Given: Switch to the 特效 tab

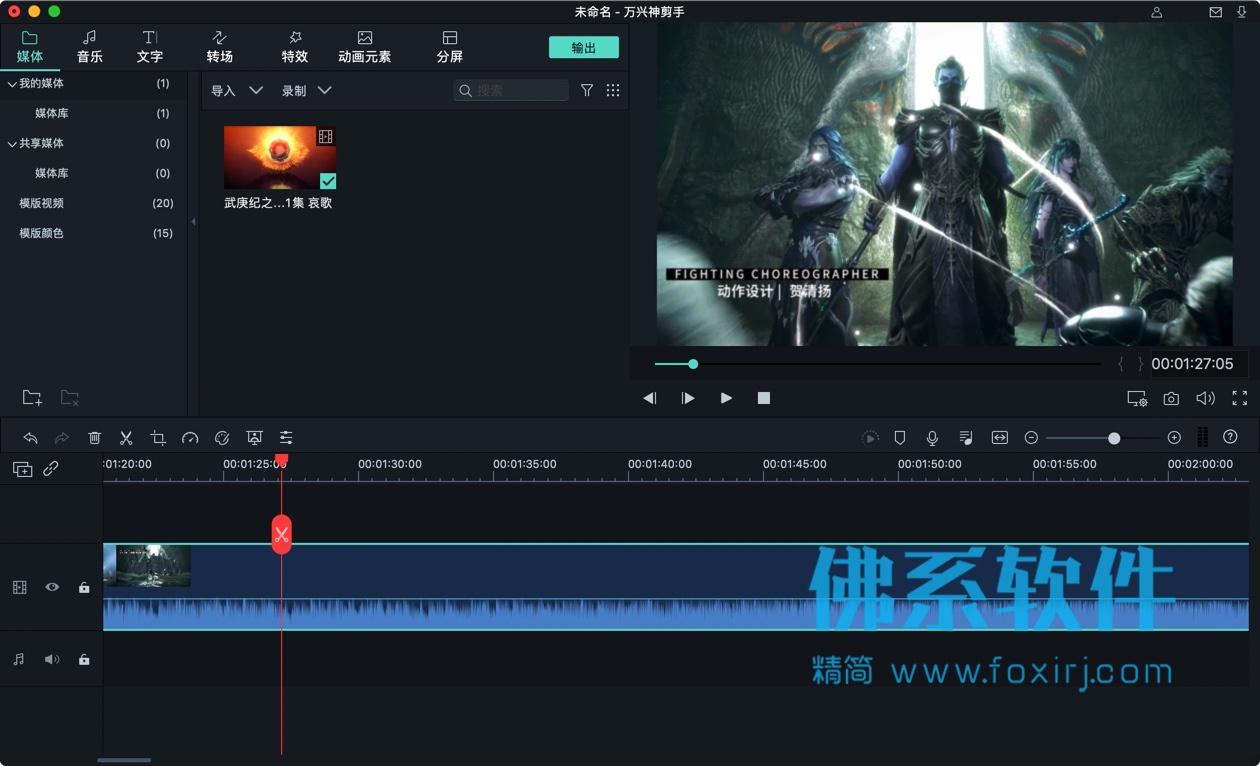Looking at the screenshot, I should (295, 47).
